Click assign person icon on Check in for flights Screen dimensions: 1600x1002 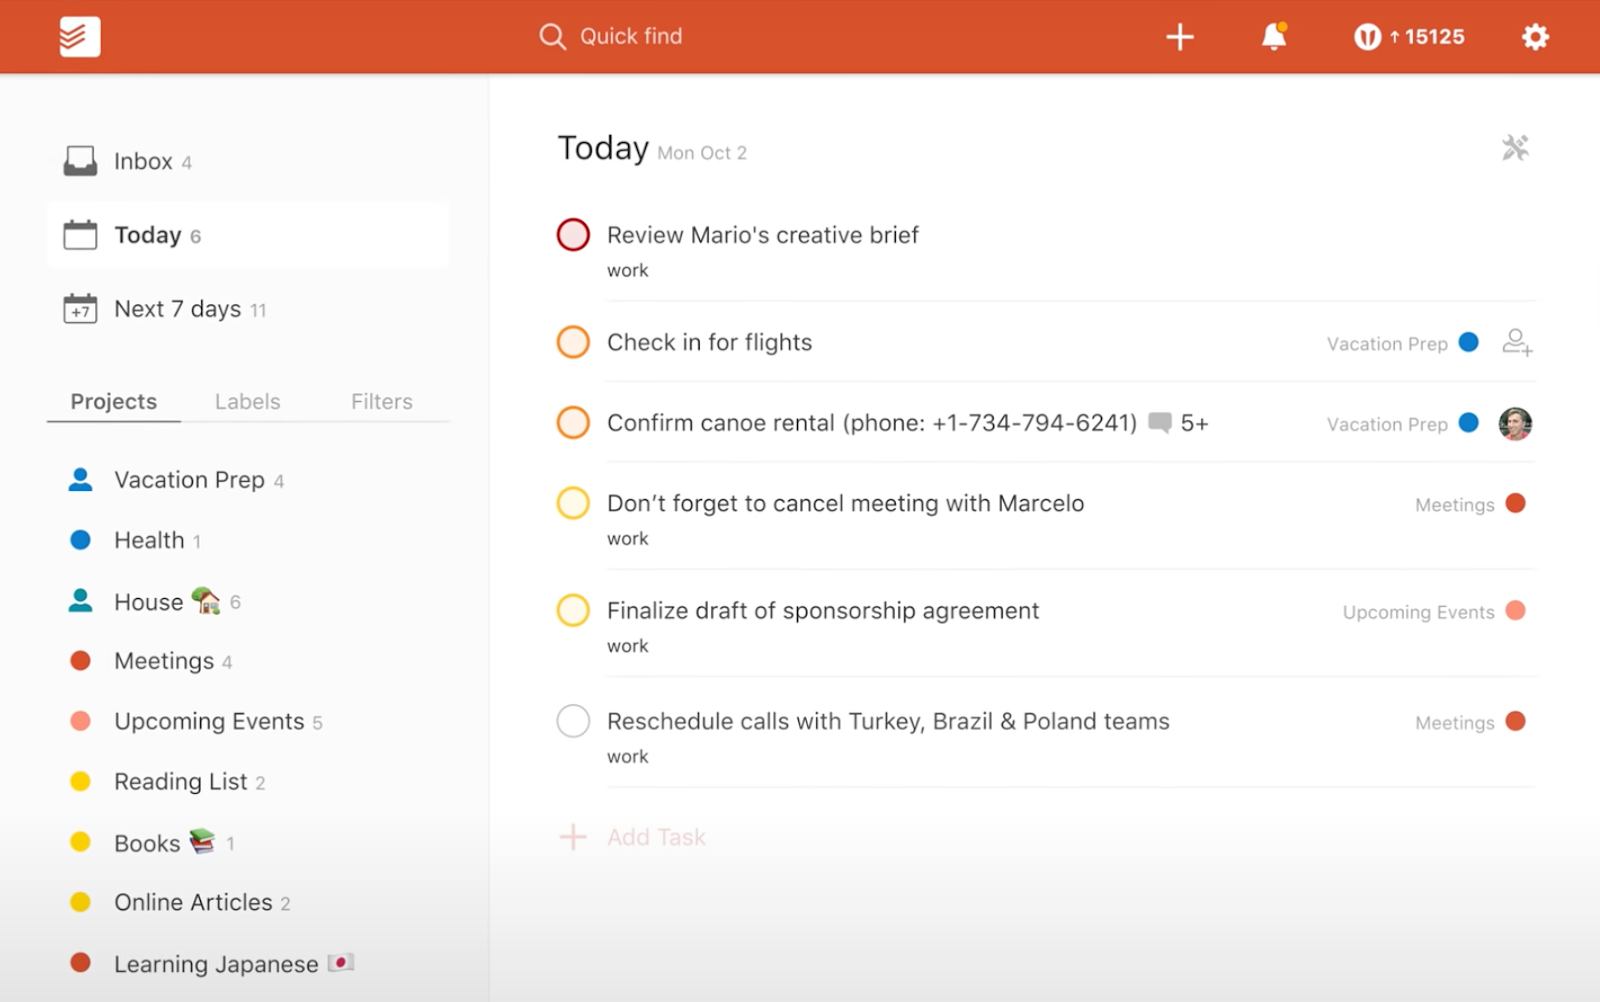pos(1516,343)
